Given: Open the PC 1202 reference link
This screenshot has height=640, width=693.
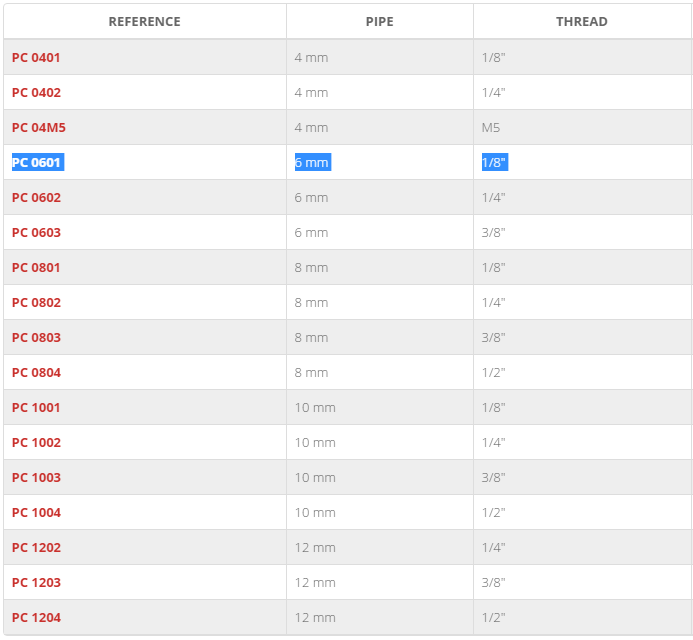Looking at the screenshot, I should pyautogui.click(x=36, y=547).
